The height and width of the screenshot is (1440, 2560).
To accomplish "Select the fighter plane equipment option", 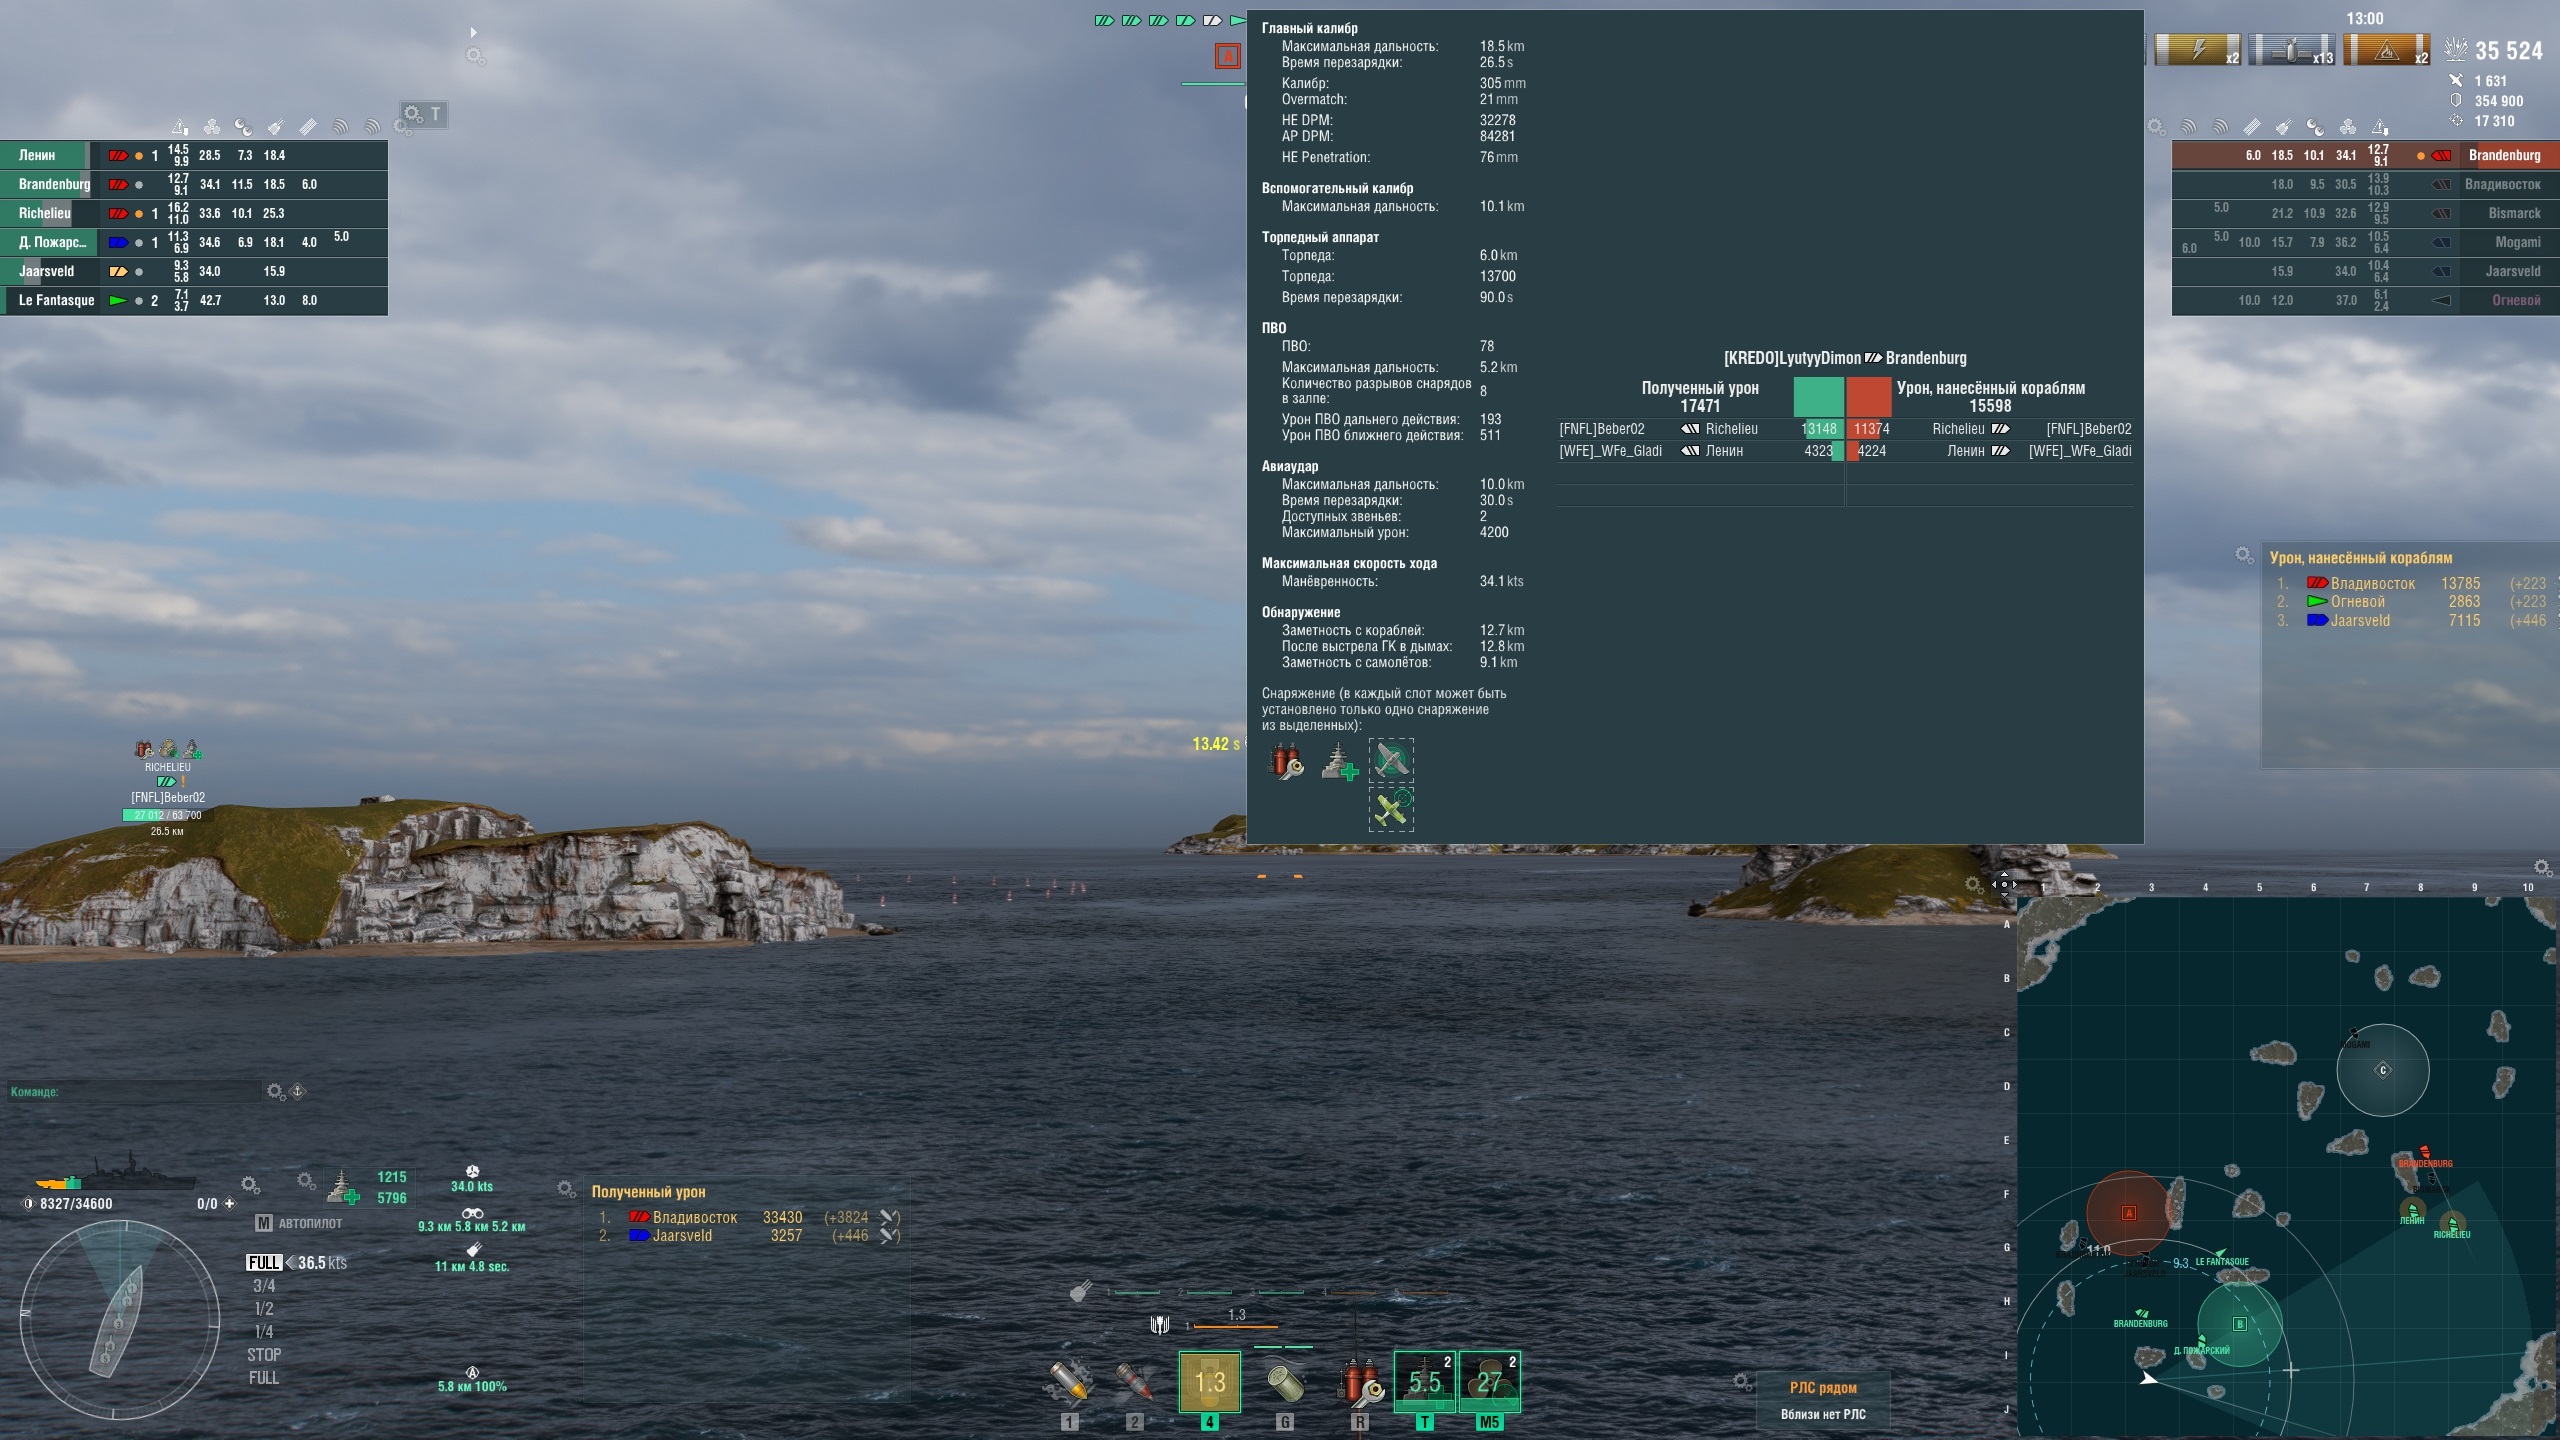I will tap(1391, 761).
